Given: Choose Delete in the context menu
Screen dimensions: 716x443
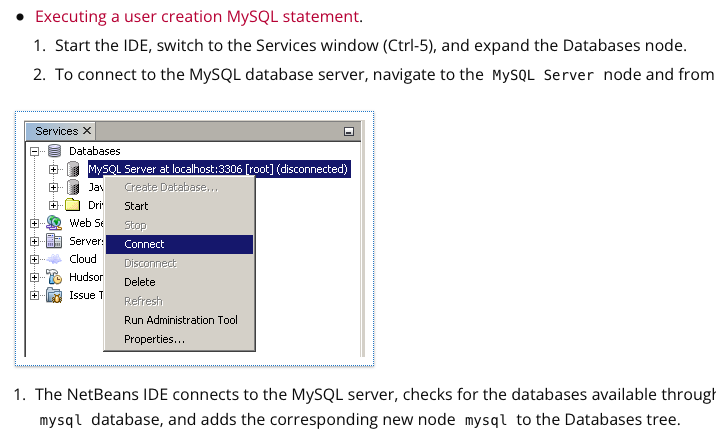Looking at the screenshot, I should coord(179,282).
